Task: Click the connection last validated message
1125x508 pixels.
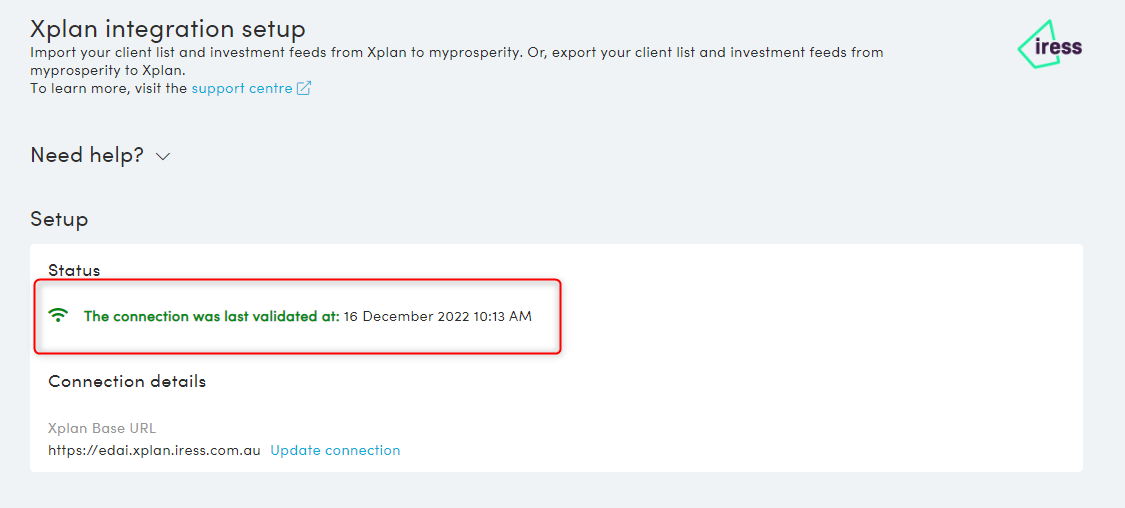Action: pos(211,316)
